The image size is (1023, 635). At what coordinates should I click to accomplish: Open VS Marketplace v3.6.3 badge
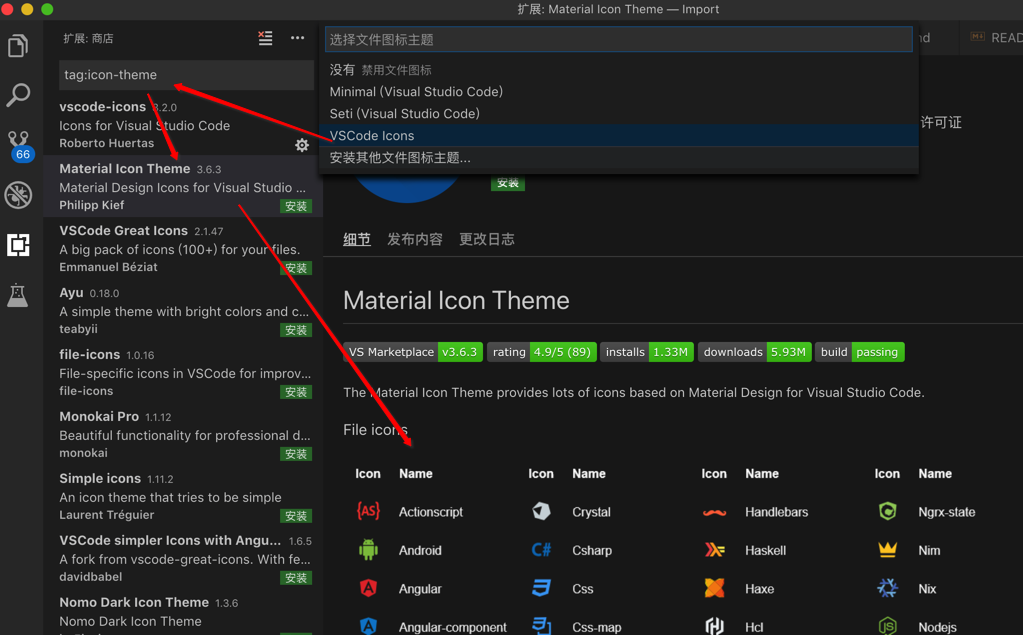pos(413,352)
